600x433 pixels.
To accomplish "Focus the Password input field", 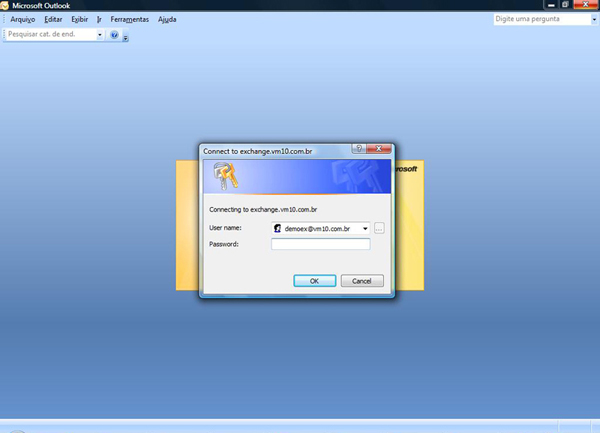I will coord(321,244).
